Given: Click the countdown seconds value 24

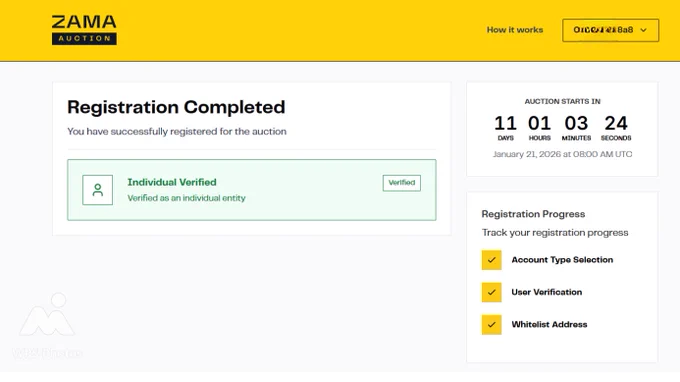Looking at the screenshot, I should [x=616, y=124].
